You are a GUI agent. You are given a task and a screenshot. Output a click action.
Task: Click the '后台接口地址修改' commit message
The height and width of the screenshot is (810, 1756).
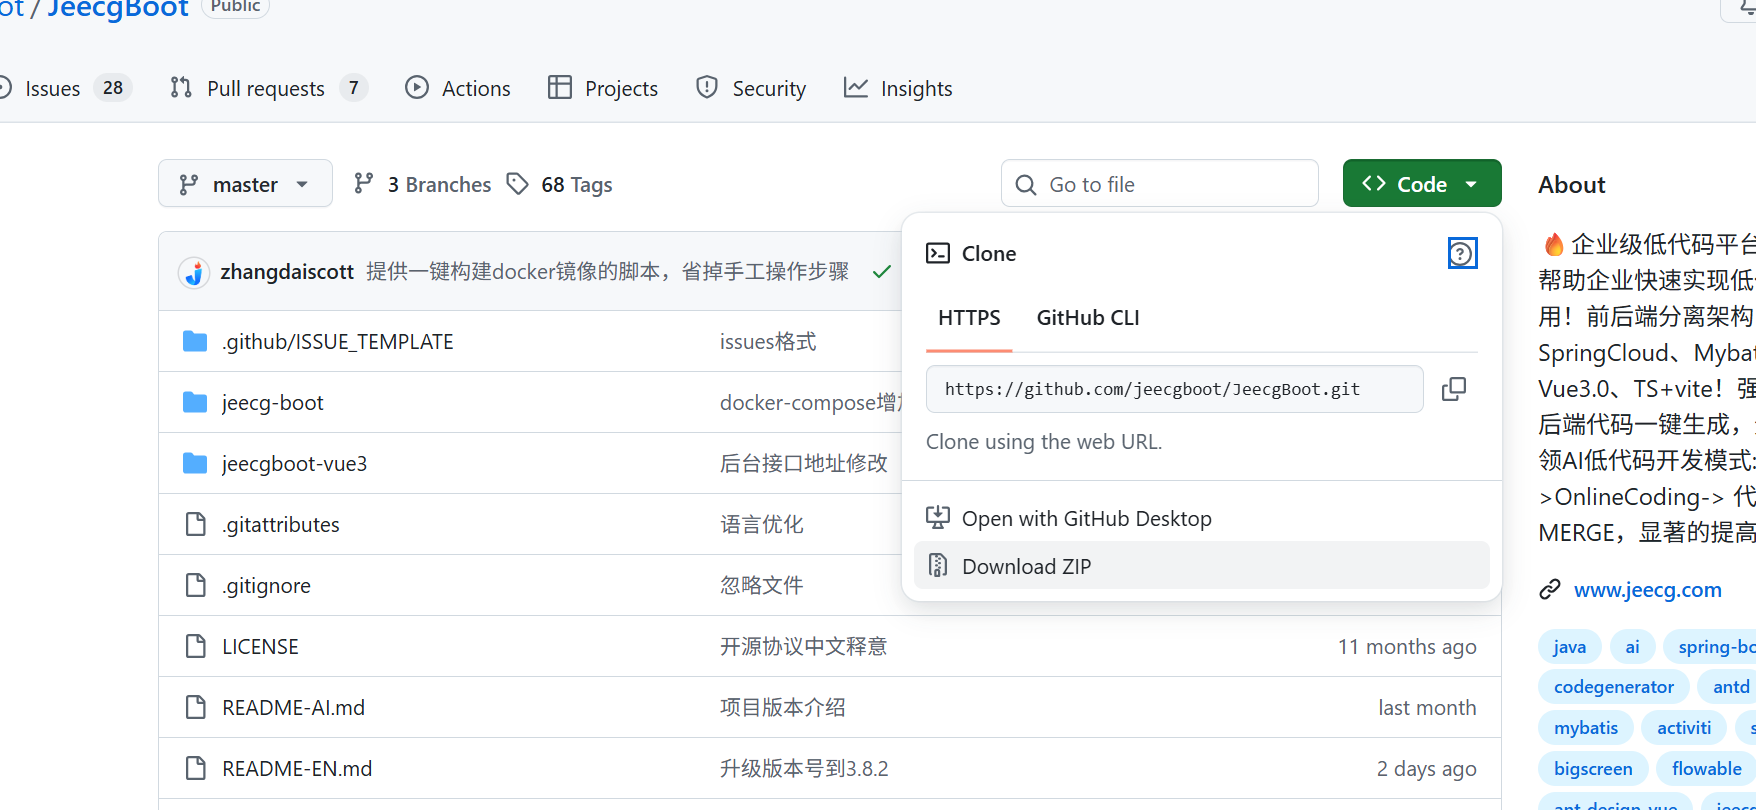(804, 464)
